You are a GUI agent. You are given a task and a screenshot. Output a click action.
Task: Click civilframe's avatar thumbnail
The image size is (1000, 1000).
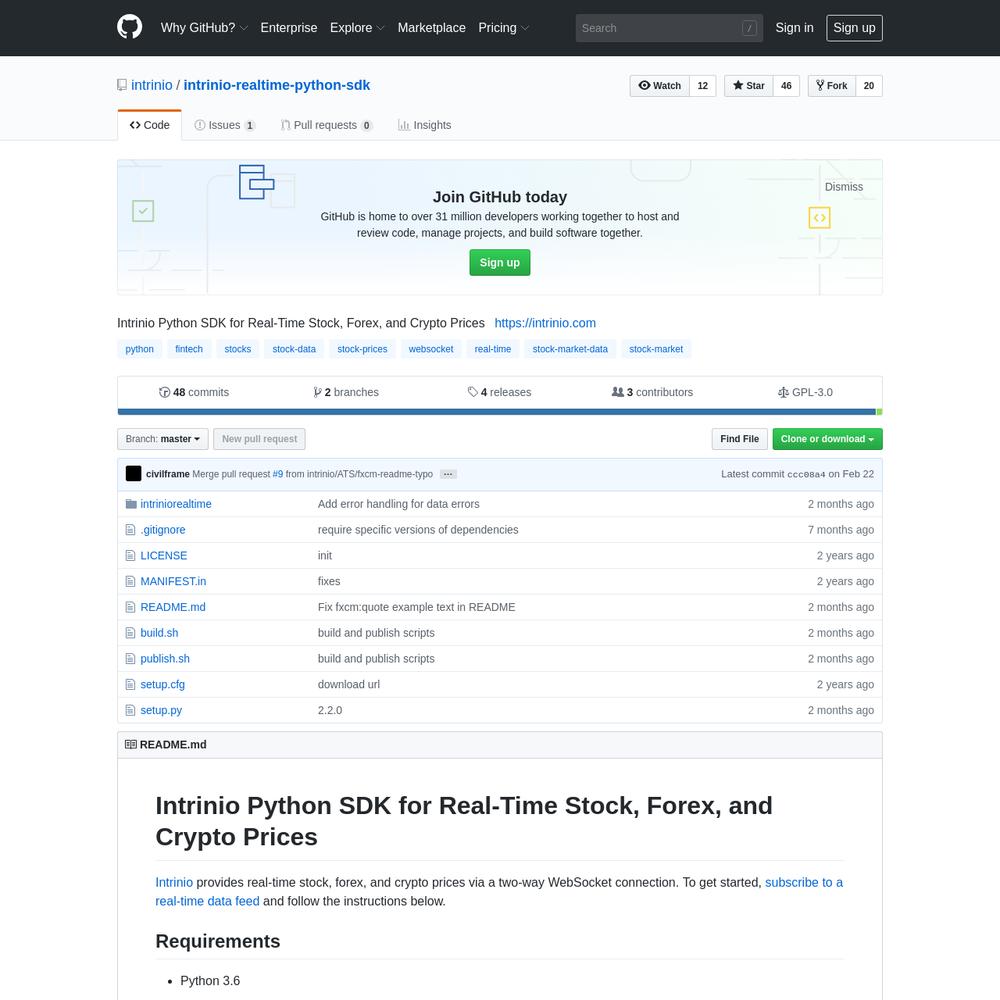click(133, 474)
